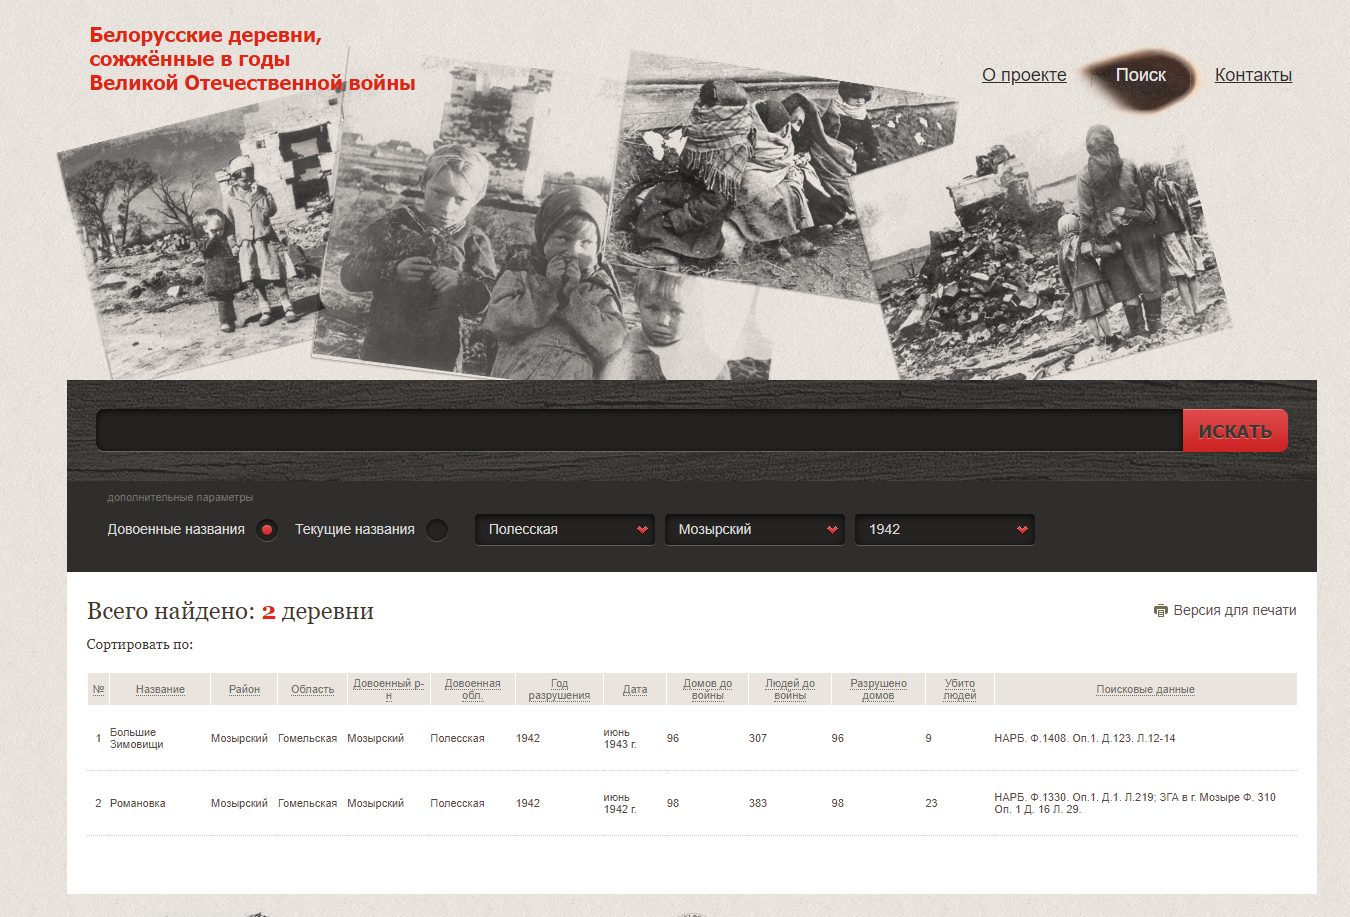The height and width of the screenshot is (917, 1350).
Task: Click the printer icon for print version
Action: tap(1160, 611)
